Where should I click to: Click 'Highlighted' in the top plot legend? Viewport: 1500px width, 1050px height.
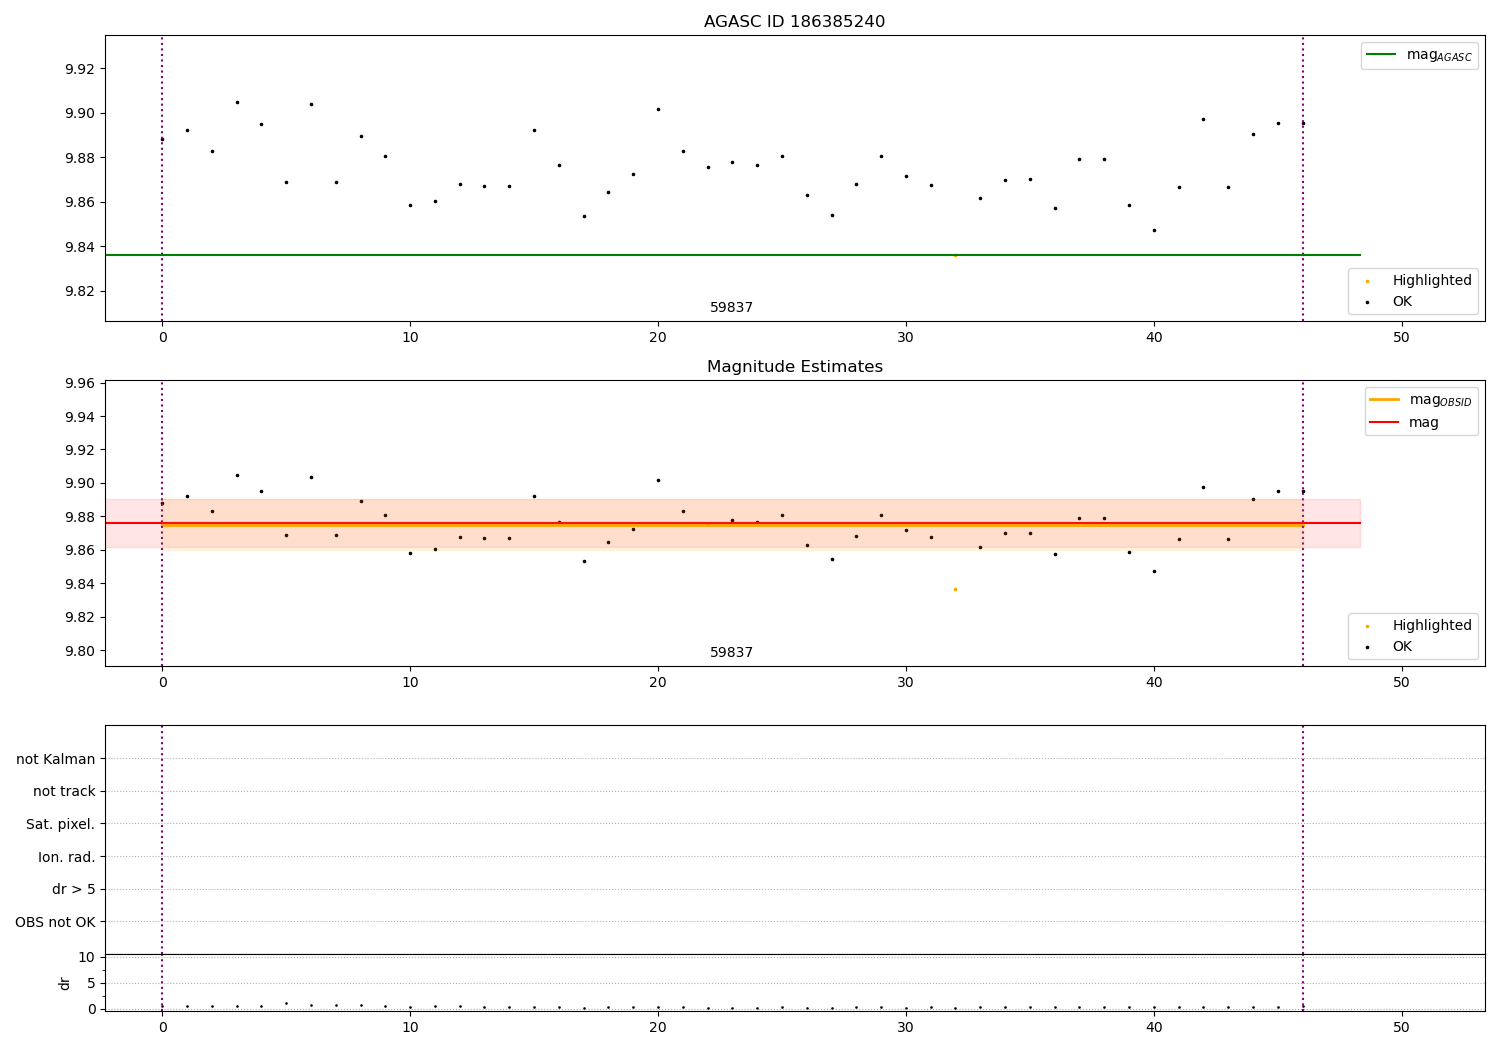1432,281
